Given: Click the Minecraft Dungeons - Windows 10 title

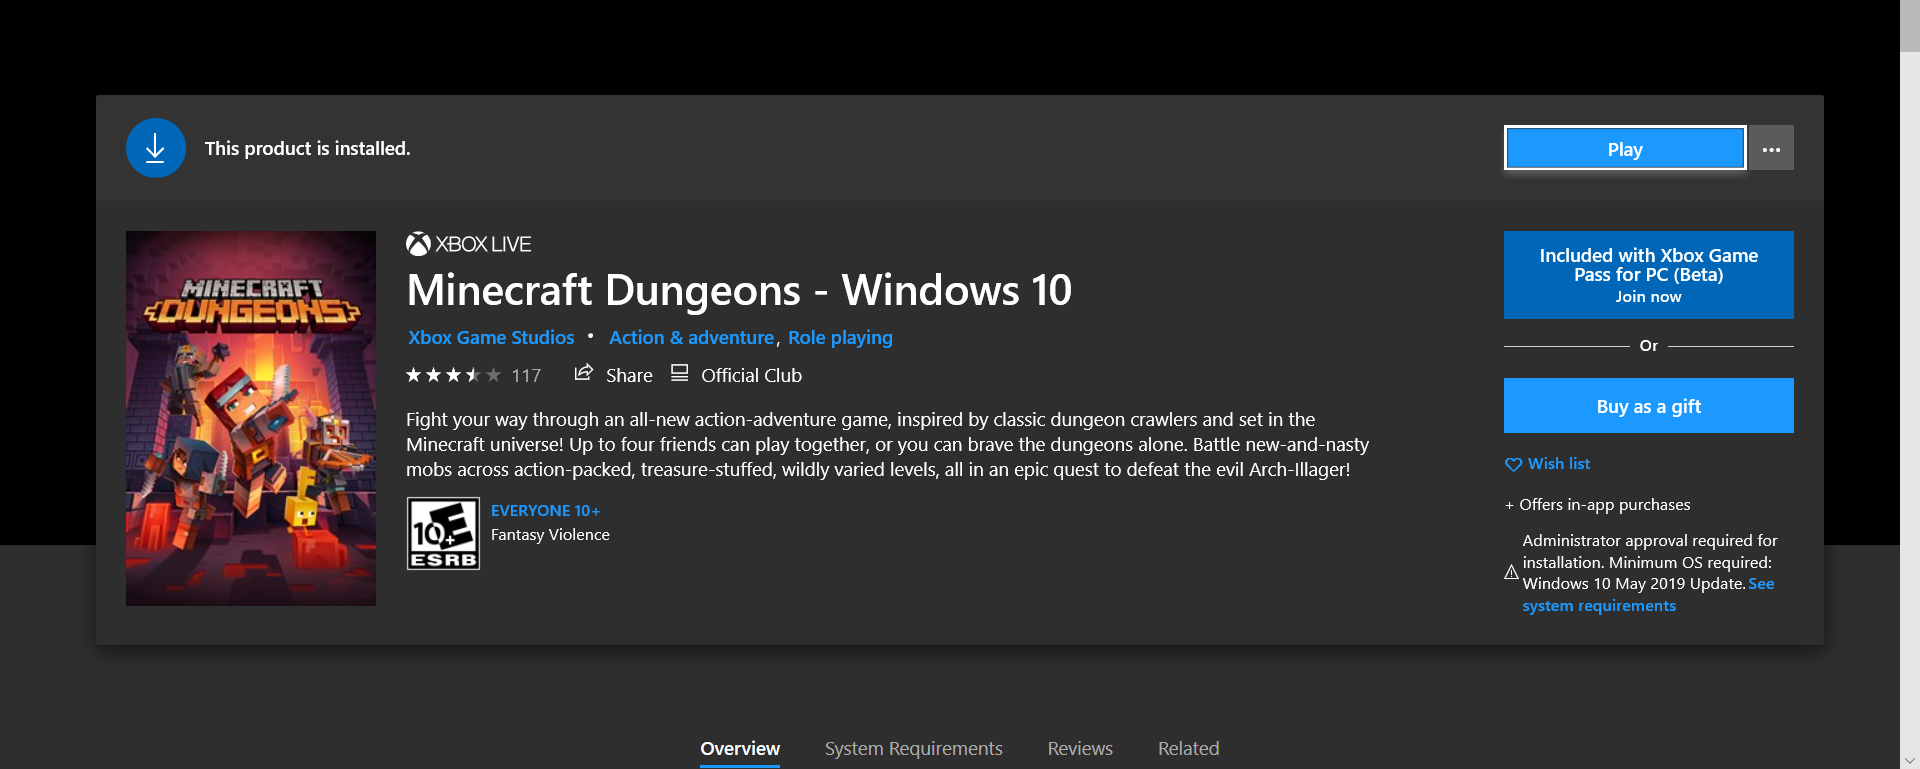Looking at the screenshot, I should point(739,291).
